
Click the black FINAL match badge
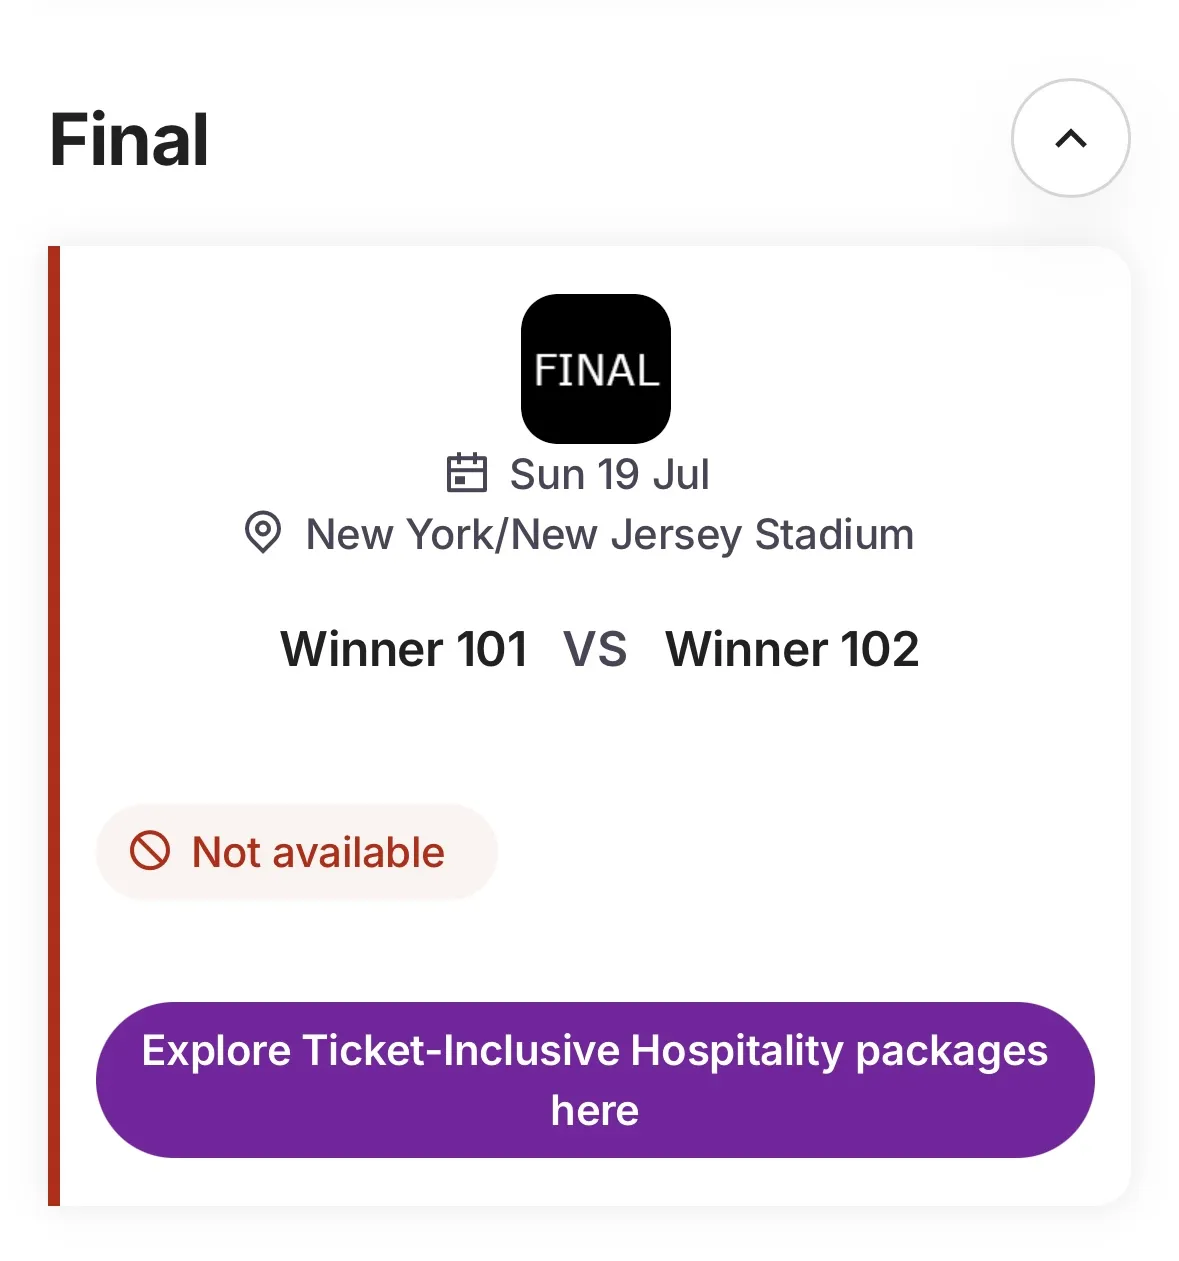tap(595, 369)
